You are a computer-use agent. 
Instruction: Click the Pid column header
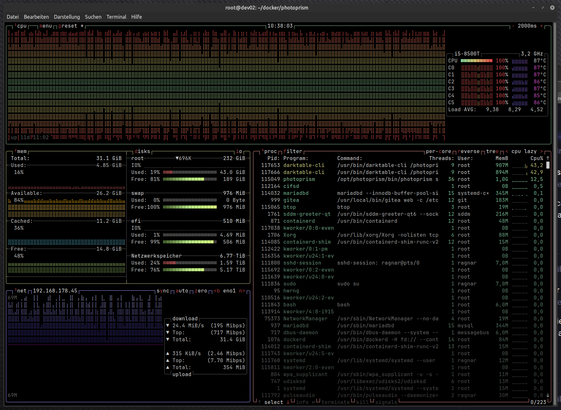pyautogui.click(x=274, y=158)
